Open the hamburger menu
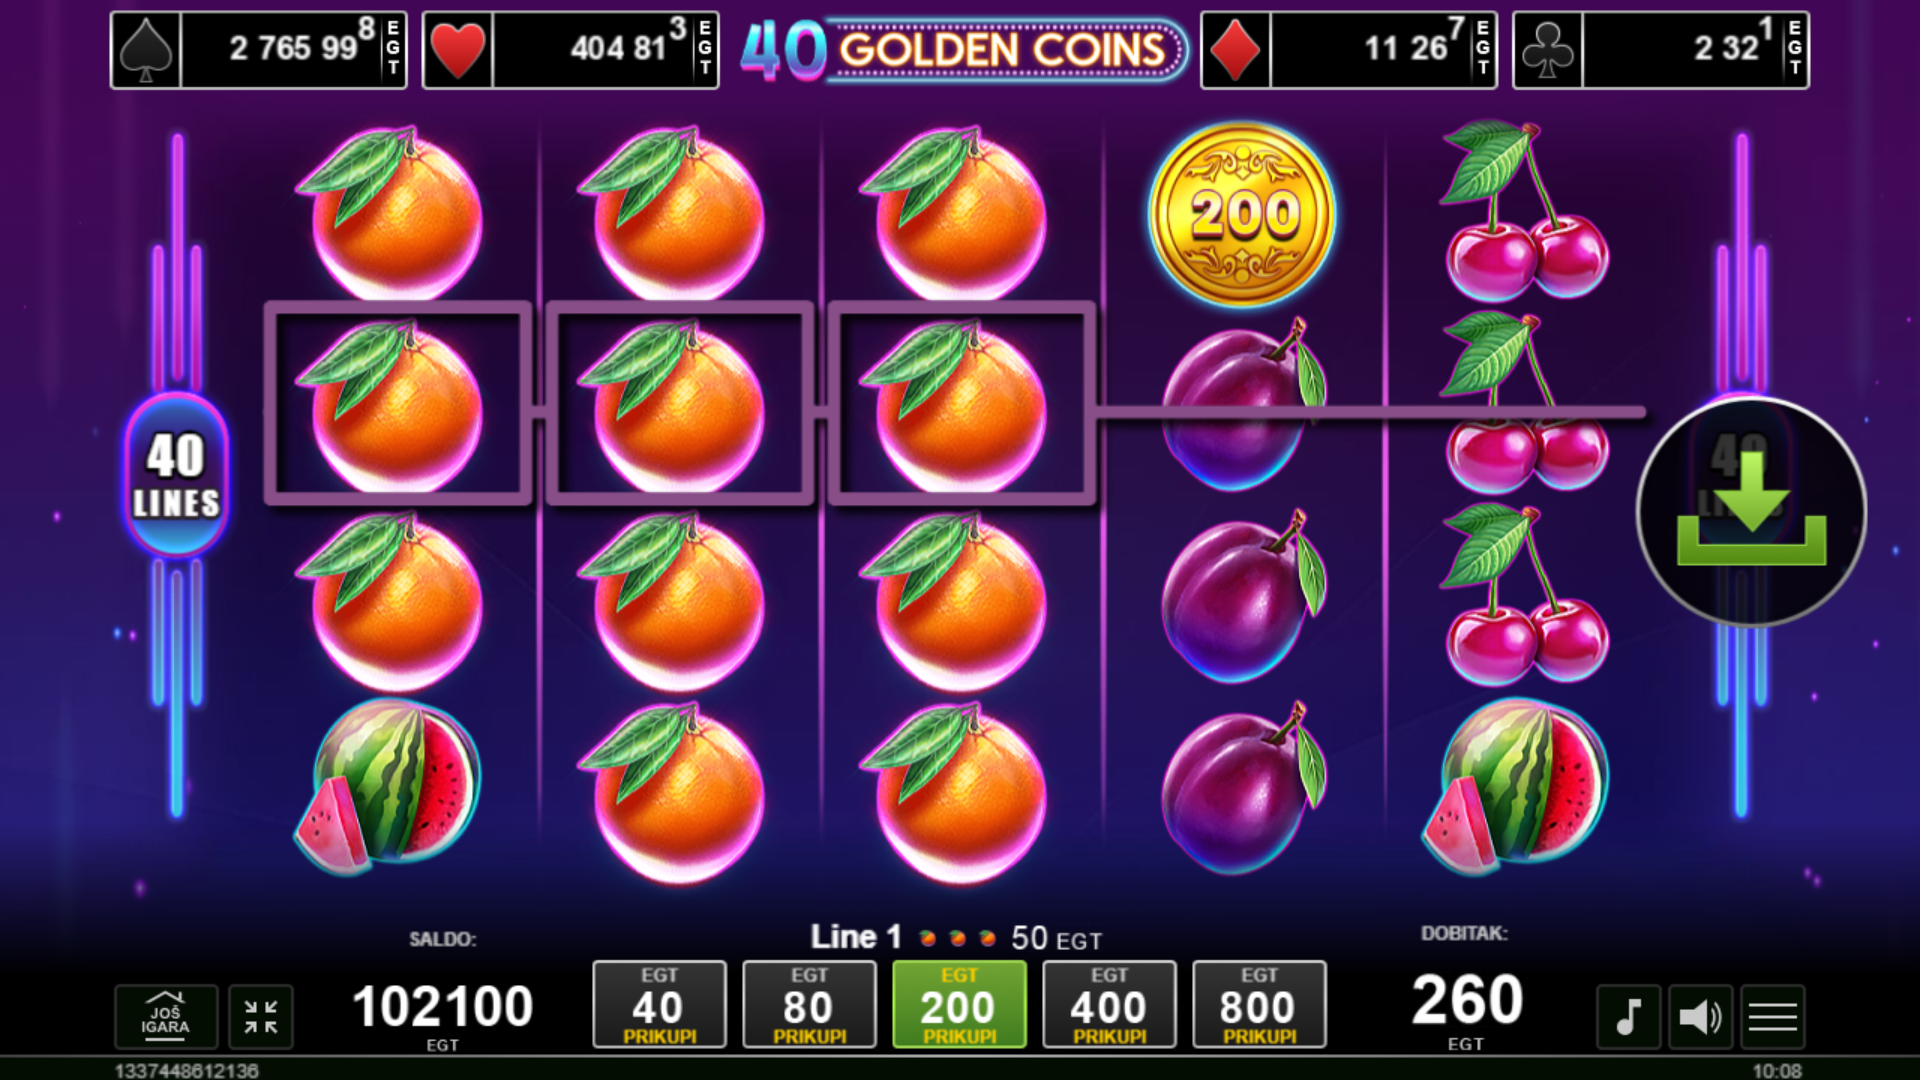1920x1080 pixels. tap(1773, 1017)
